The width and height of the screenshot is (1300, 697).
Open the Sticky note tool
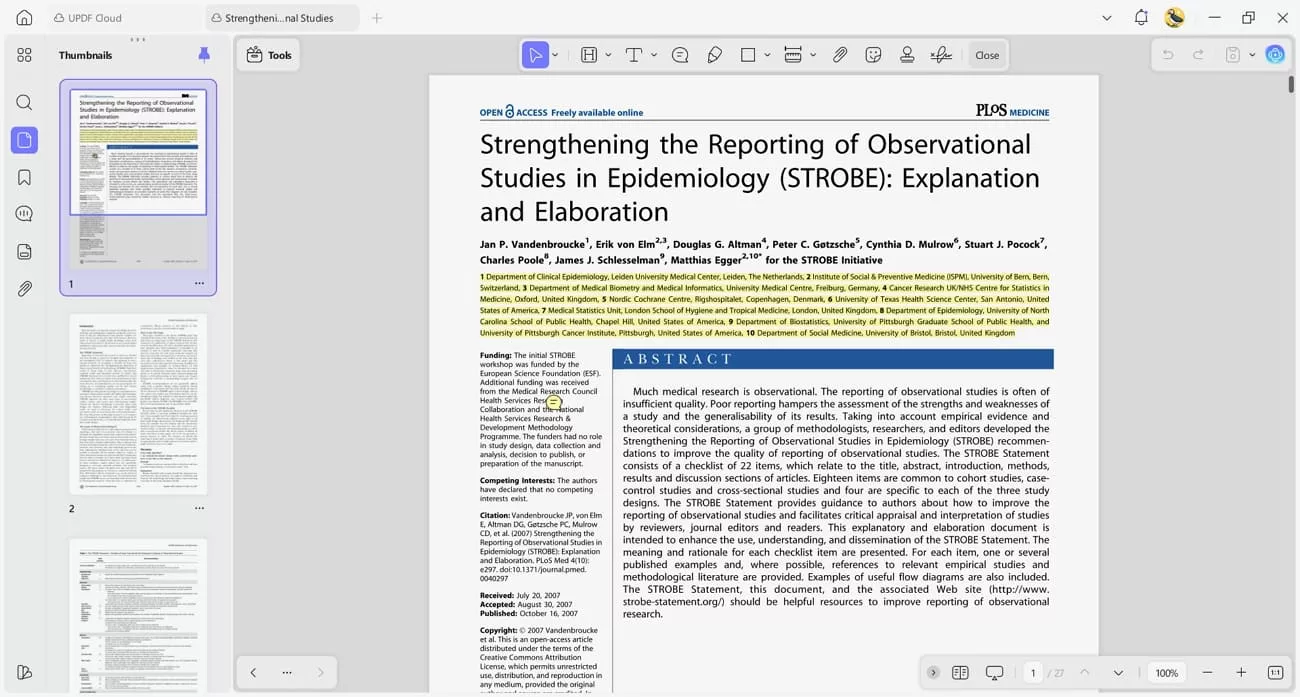pos(680,55)
